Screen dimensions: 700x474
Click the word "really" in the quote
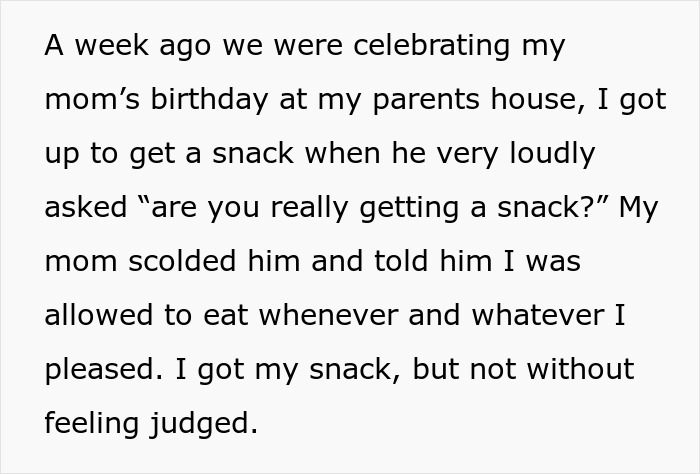click(309, 209)
